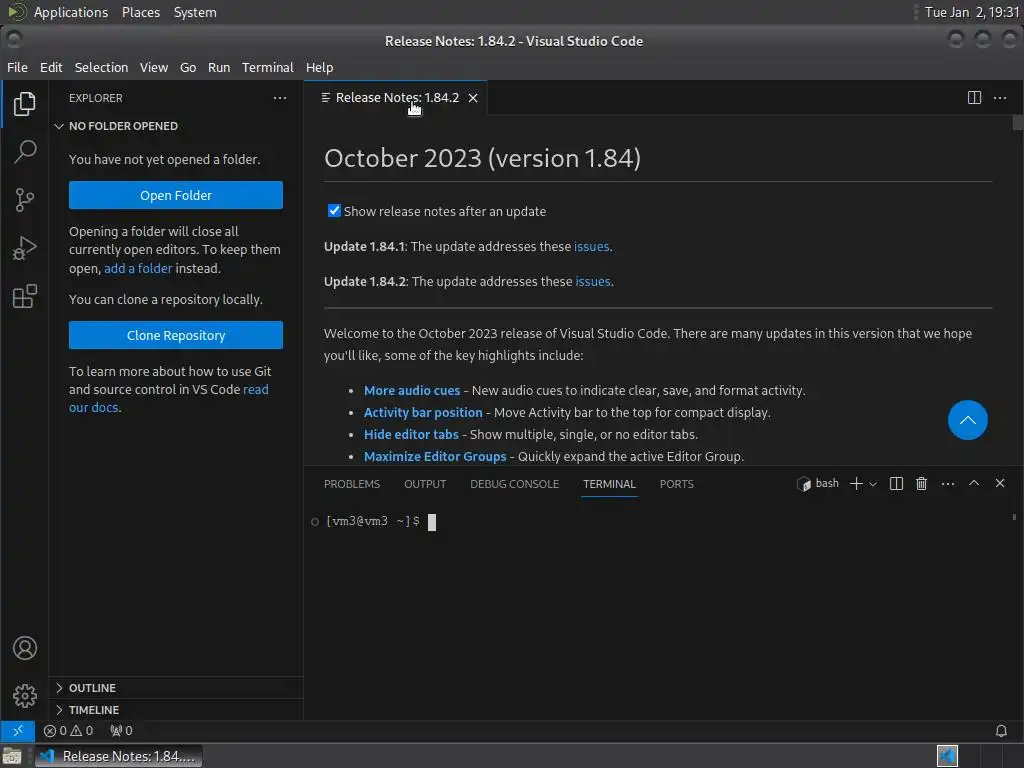The height and width of the screenshot is (768, 1024).
Task: Open editor More Actions ellipsis
Action: [x=1000, y=98]
